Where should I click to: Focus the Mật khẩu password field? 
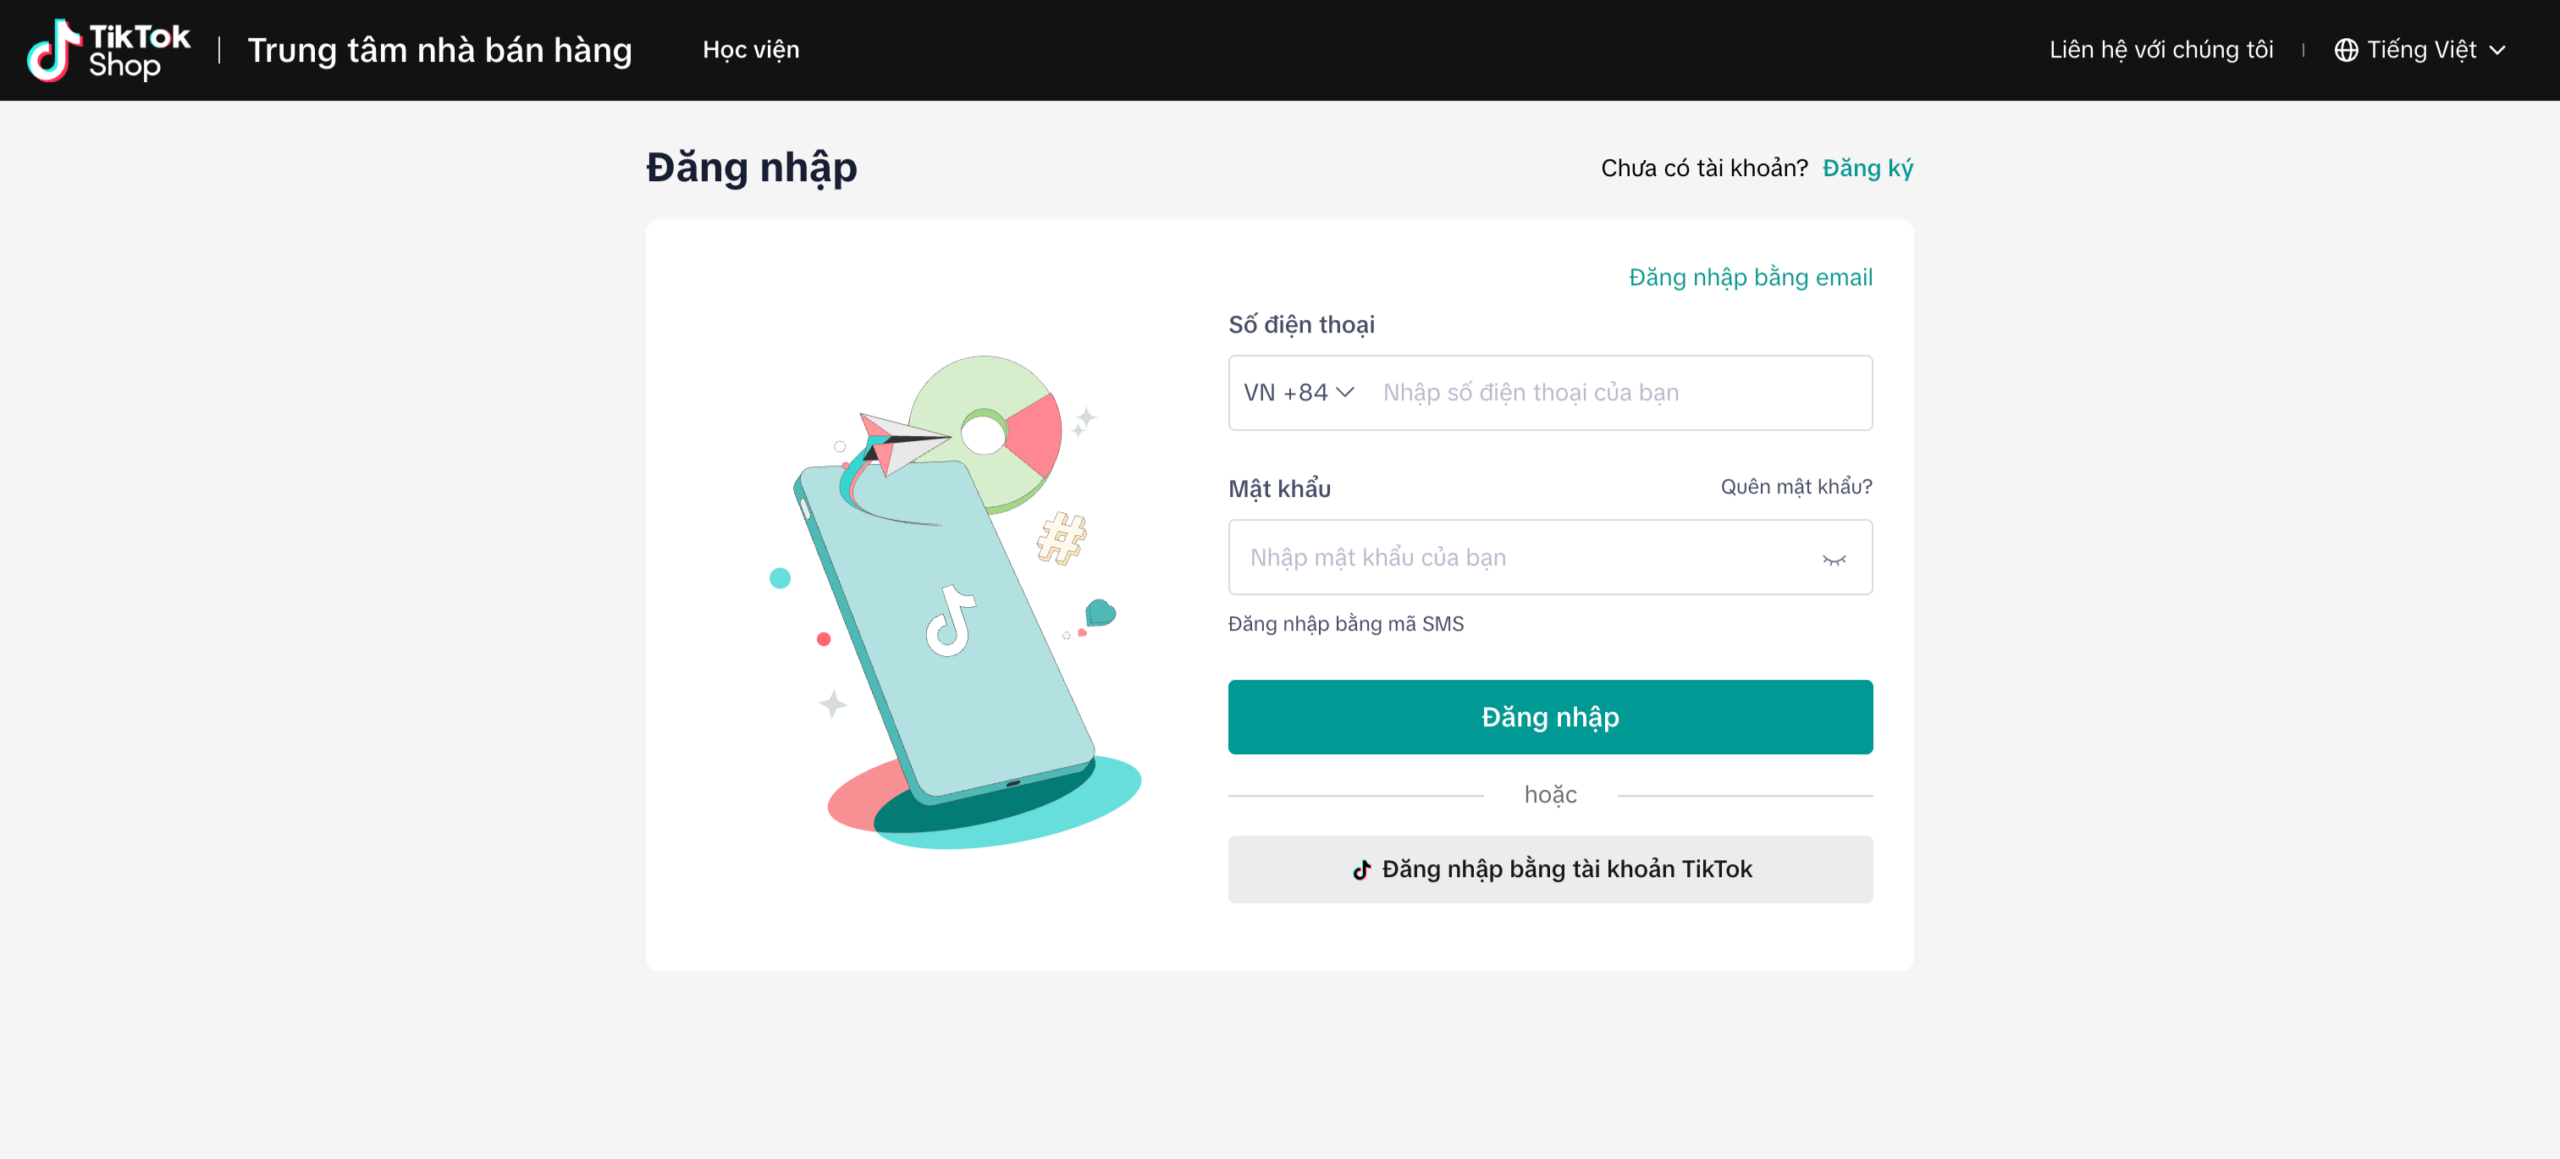[x=1520, y=558]
